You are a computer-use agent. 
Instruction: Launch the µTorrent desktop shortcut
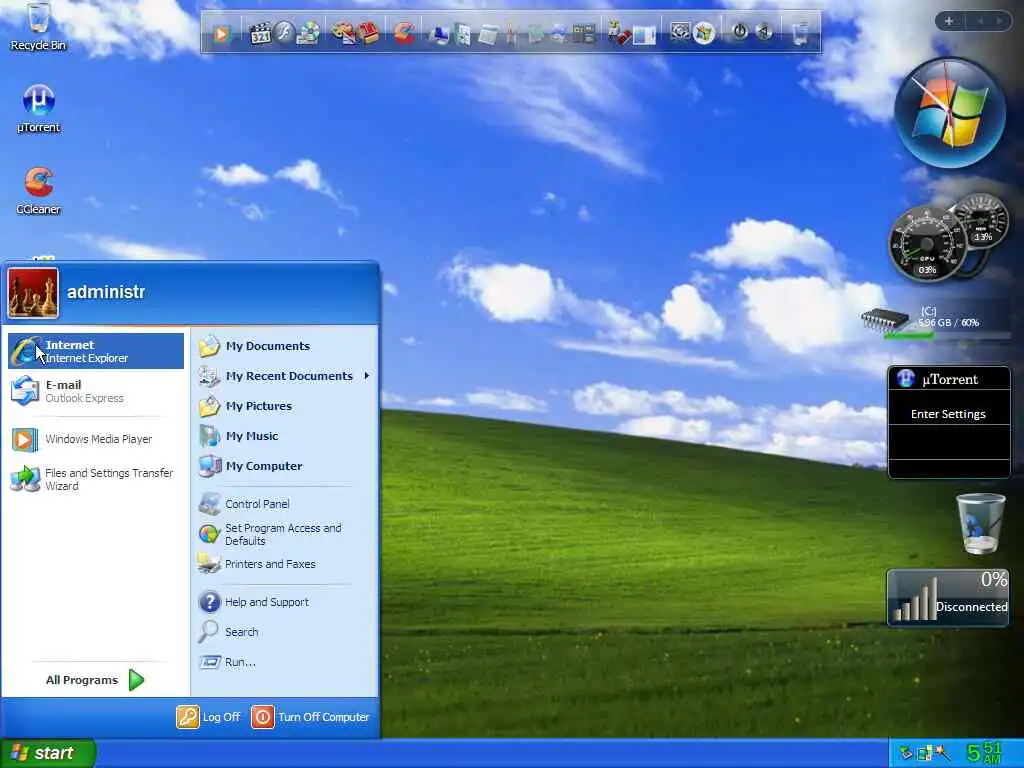(39, 108)
